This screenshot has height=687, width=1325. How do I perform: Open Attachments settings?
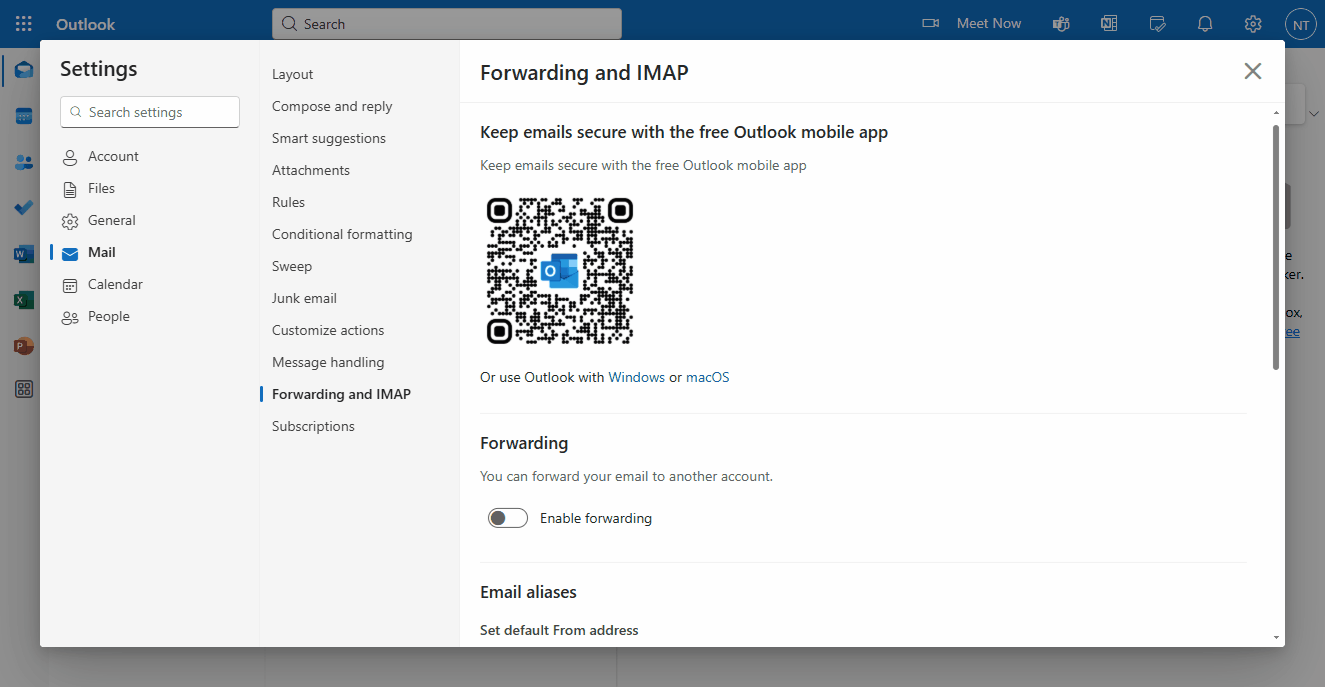(x=311, y=170)
